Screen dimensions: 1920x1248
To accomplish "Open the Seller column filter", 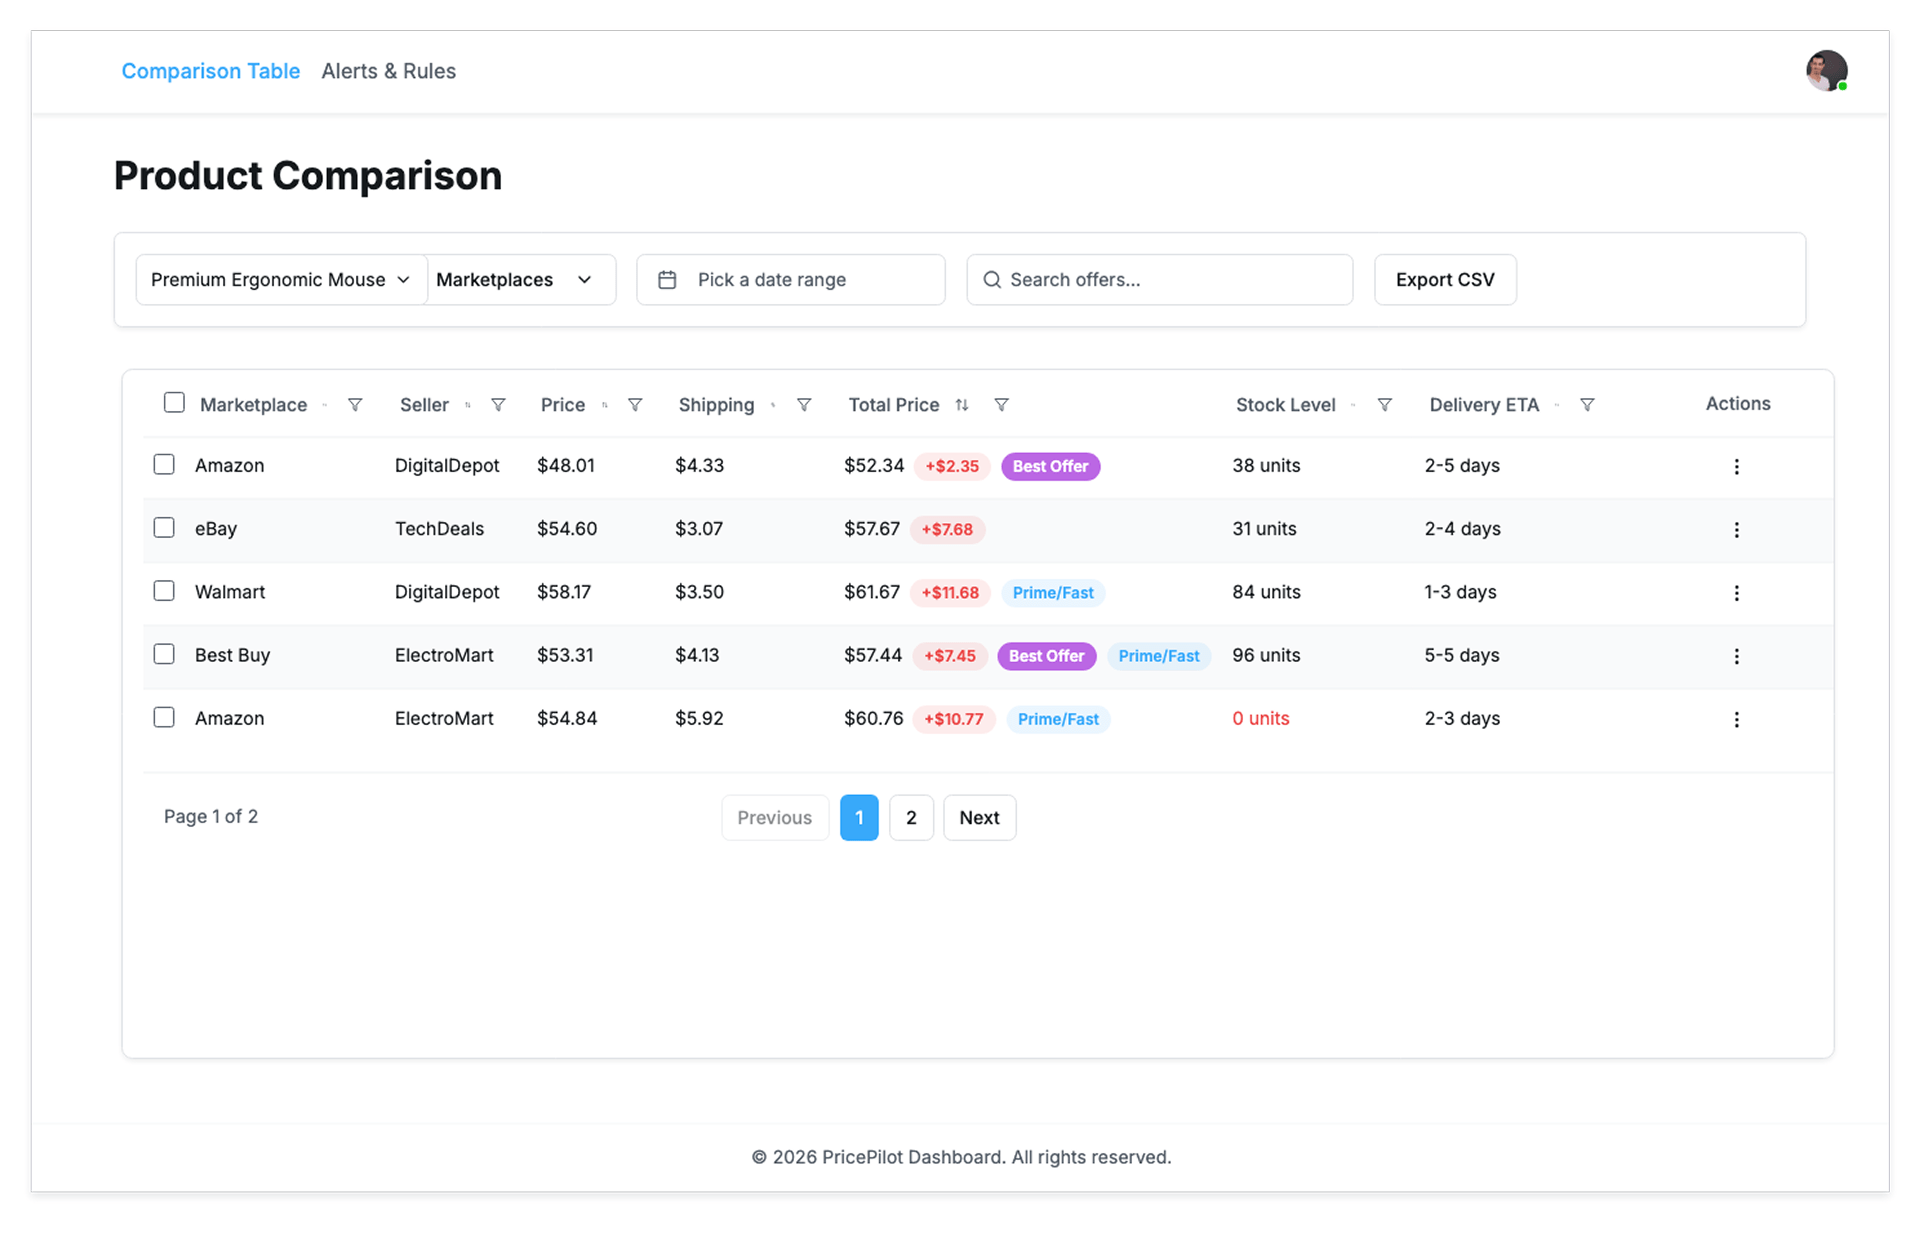I will pos(498,405).
